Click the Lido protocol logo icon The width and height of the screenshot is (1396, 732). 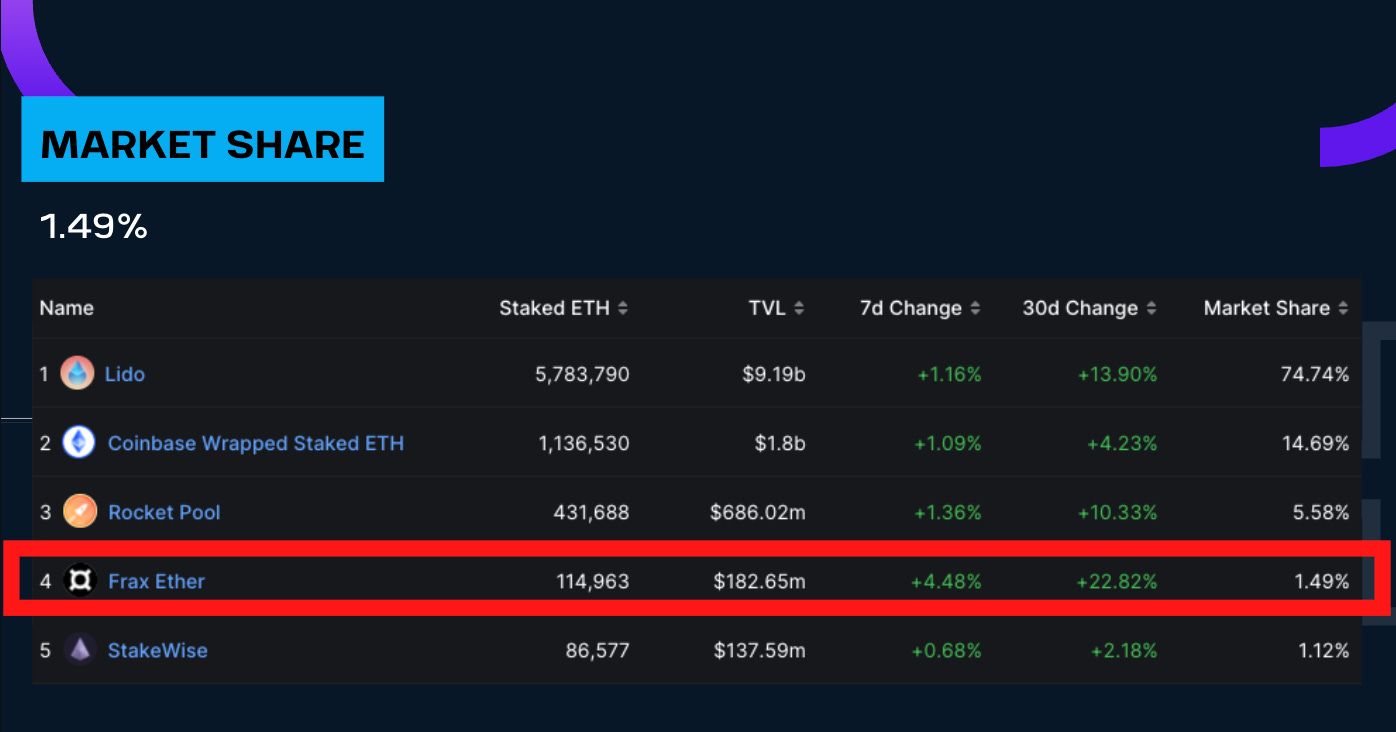point(77,374)
